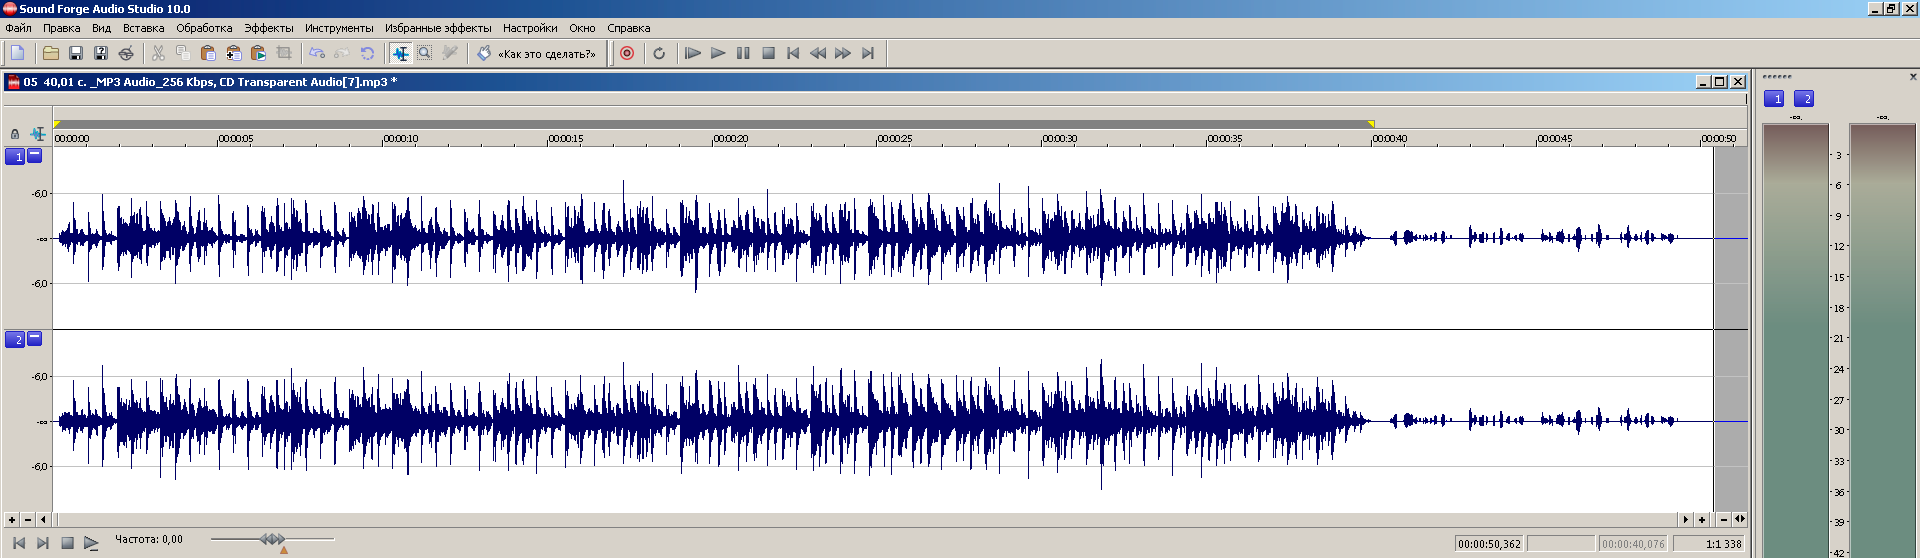Create a new file with the New icon

pyautogui.click(x=18, y=53)
